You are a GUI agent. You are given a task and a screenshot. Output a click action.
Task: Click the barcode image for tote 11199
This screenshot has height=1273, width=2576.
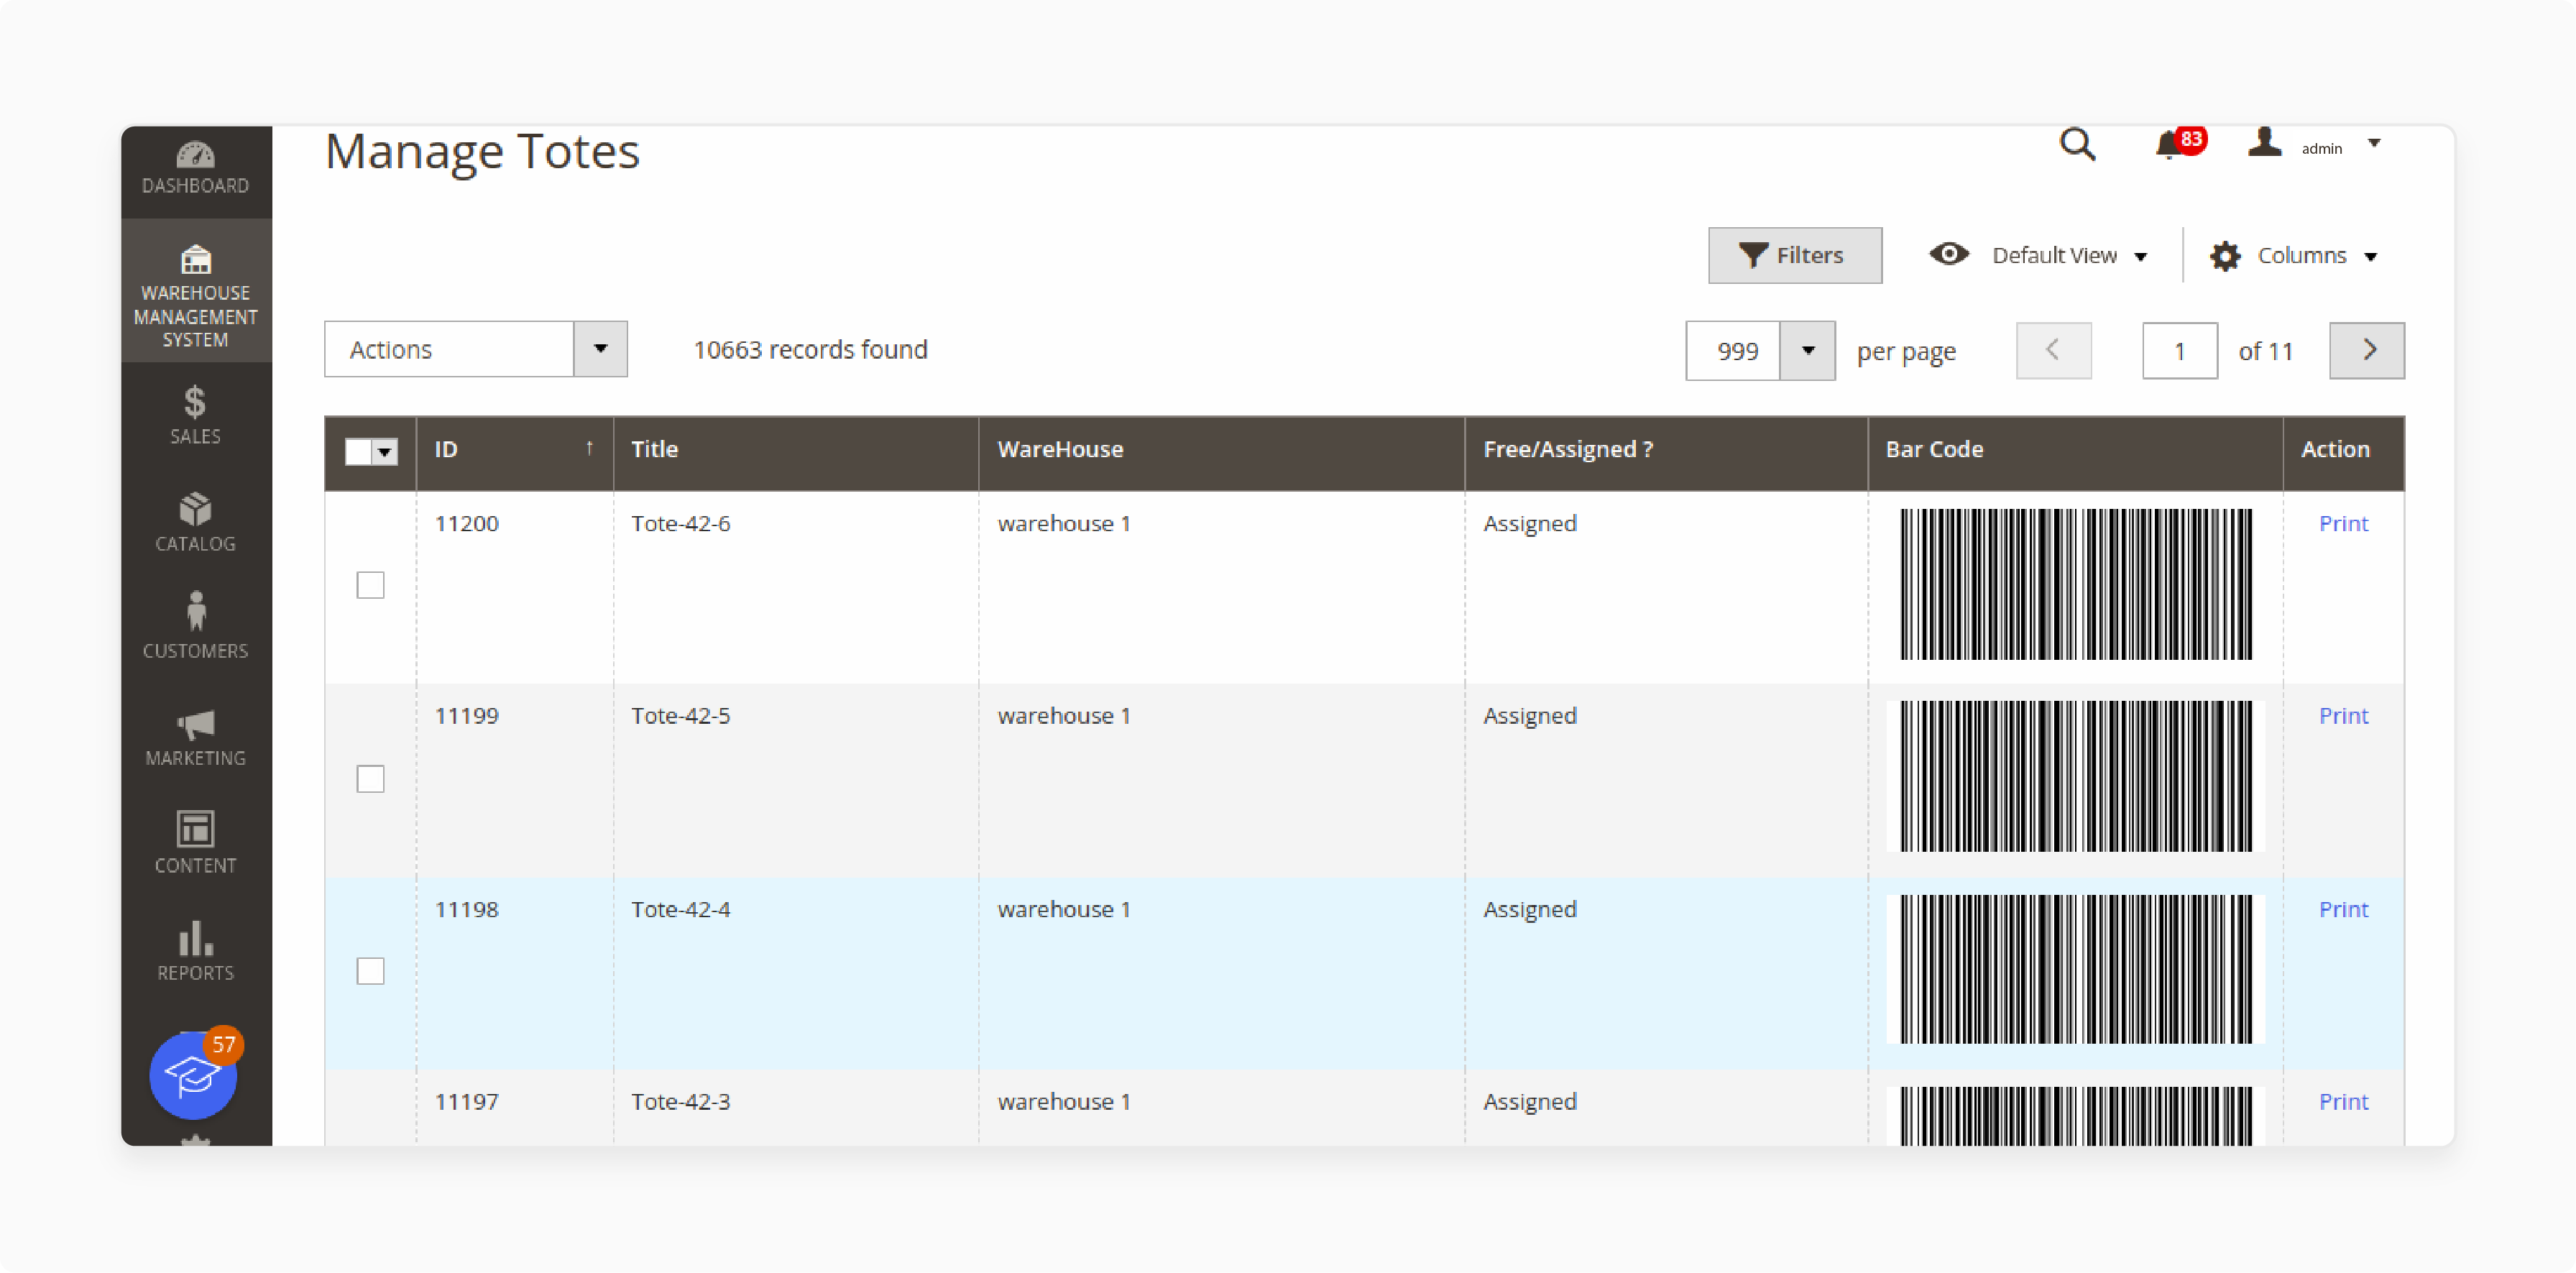pos(2076,776)
